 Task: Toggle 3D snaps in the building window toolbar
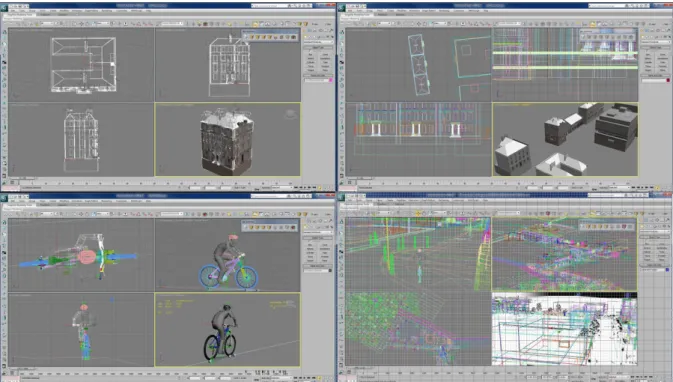pyautogui.click(x=133, y=24)
